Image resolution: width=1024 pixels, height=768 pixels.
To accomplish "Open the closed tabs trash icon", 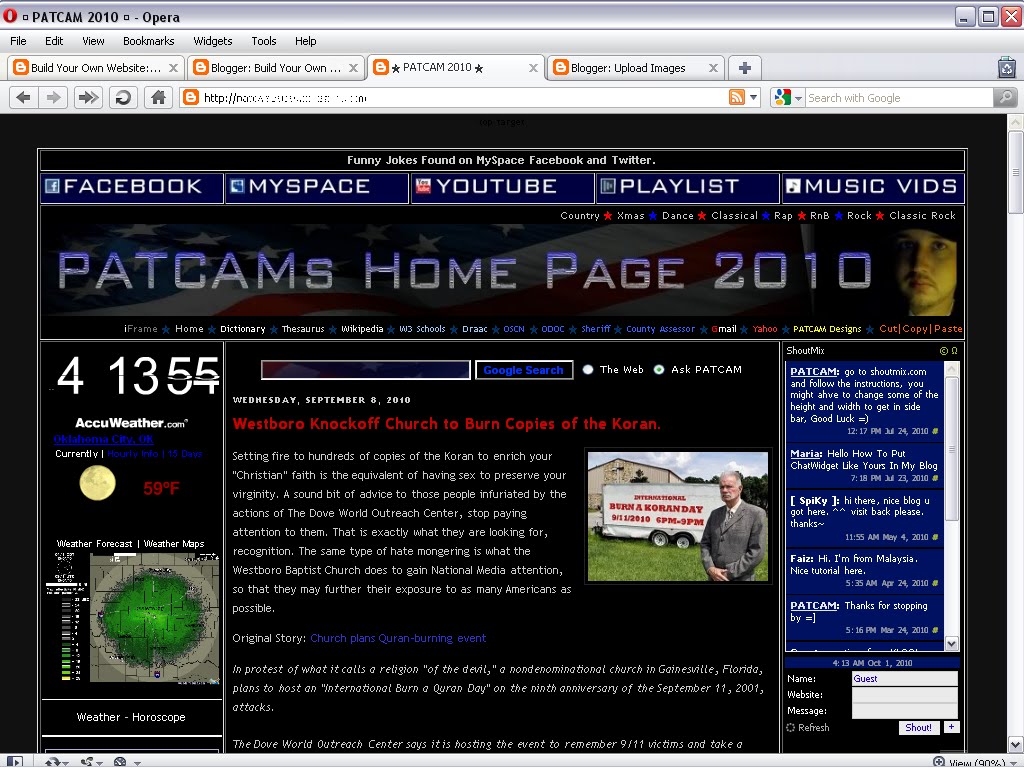I will [x=1007, y=68].
